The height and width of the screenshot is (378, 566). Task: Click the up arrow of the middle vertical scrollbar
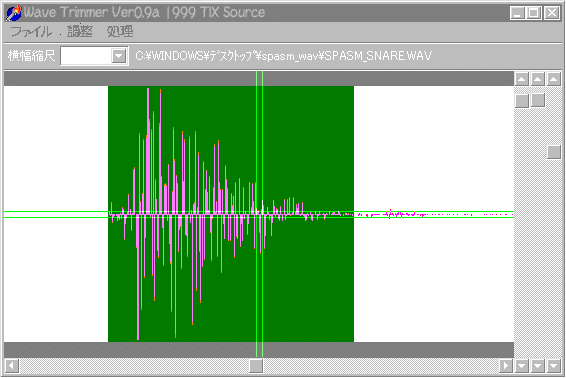537,79
